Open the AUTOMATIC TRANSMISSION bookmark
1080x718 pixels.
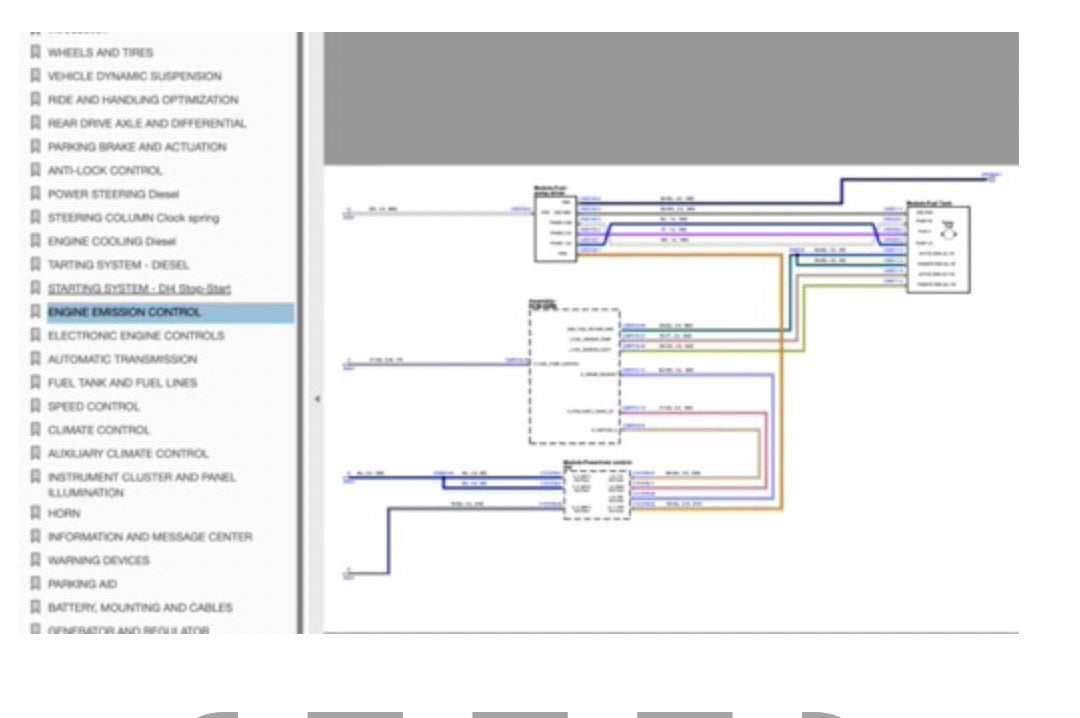tap(122, 359)
